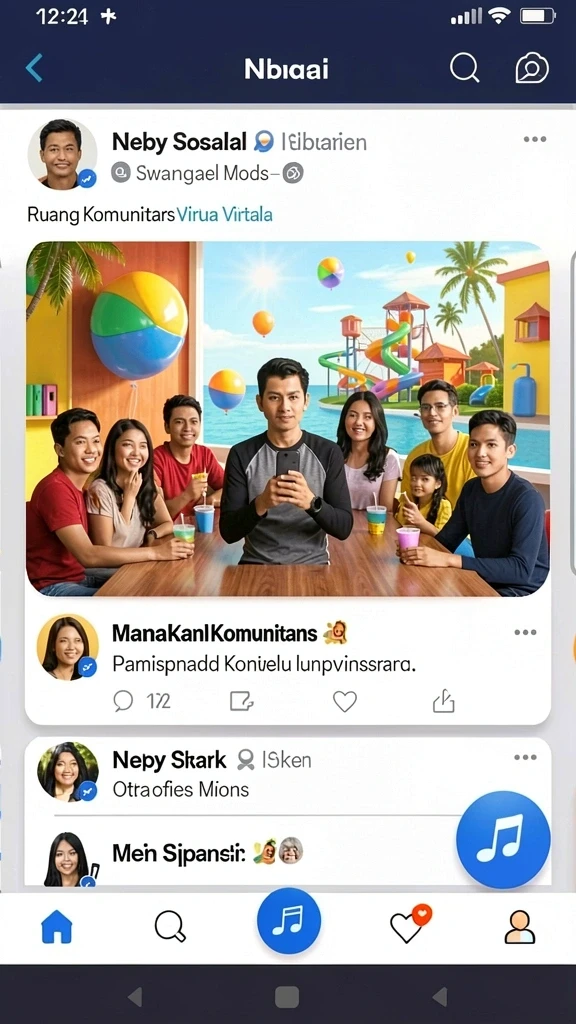Share the post using the share icon

click(443, 701)
